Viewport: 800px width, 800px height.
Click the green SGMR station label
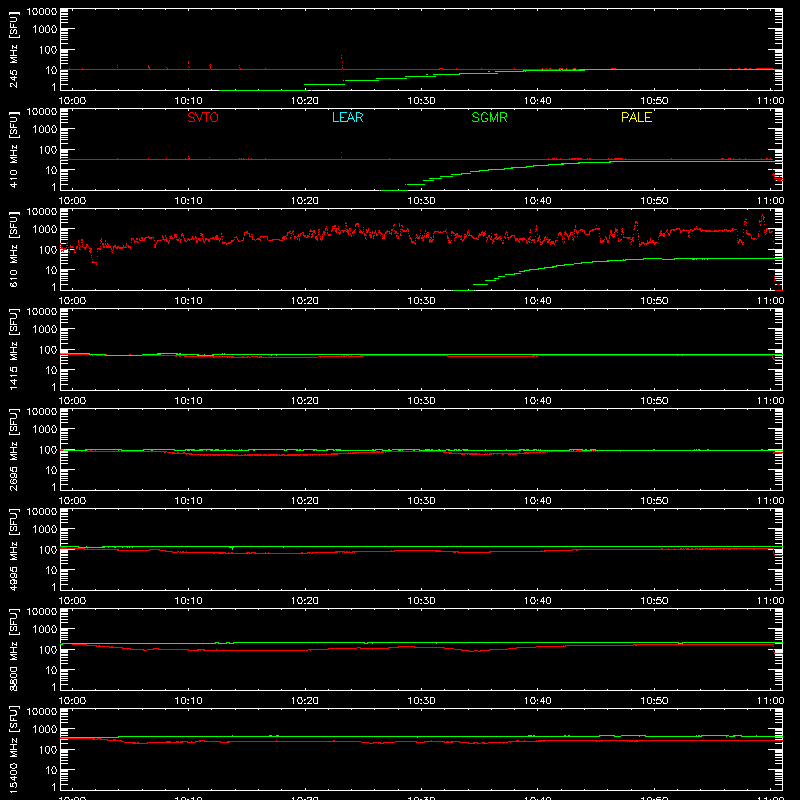click(489, 117)
